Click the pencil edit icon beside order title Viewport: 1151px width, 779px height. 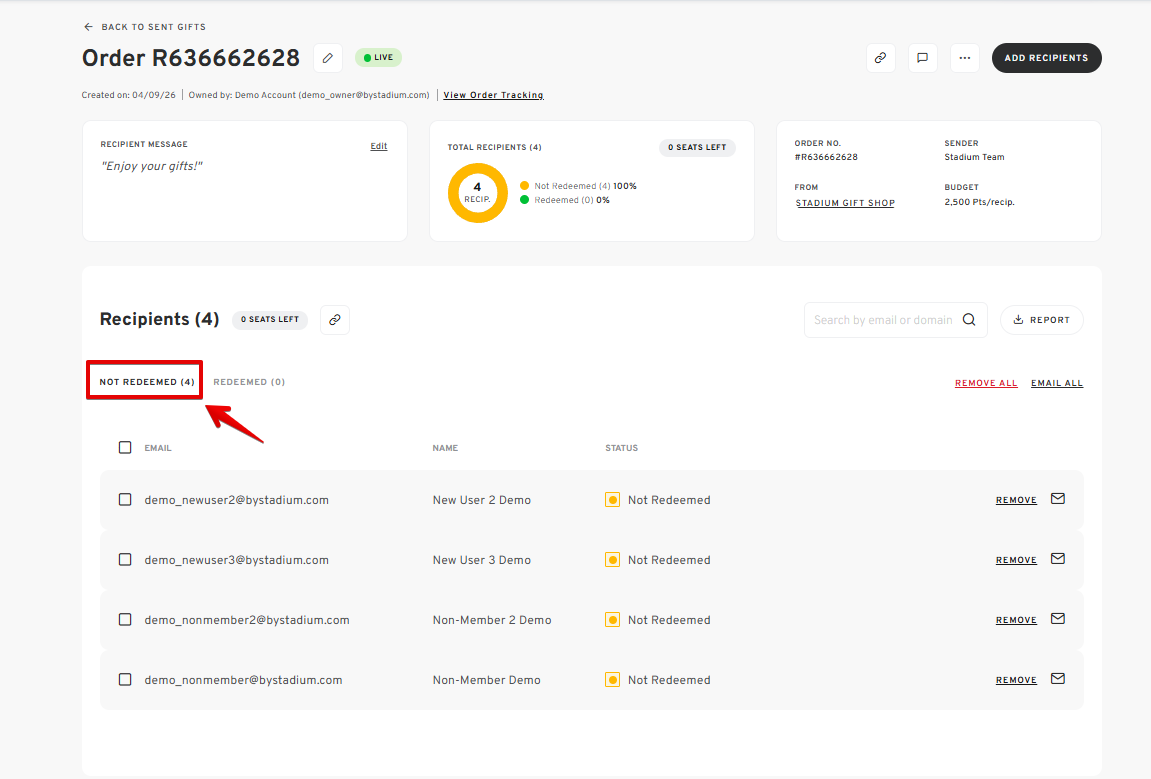[328, 58]
